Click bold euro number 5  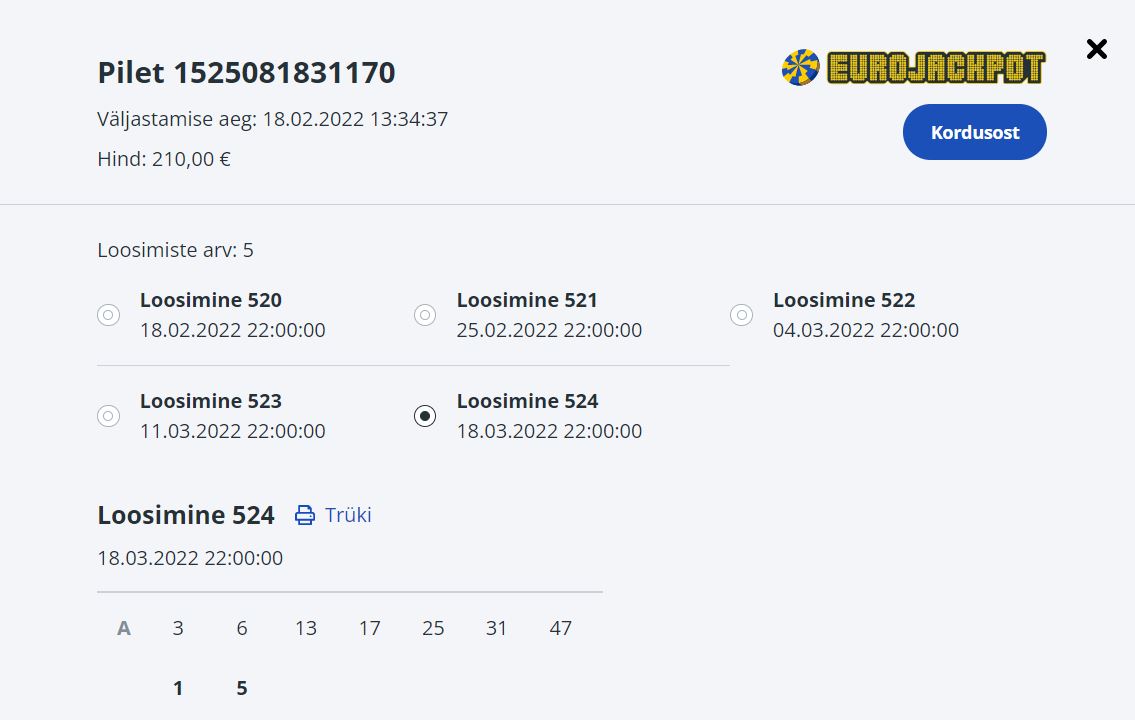242,688
